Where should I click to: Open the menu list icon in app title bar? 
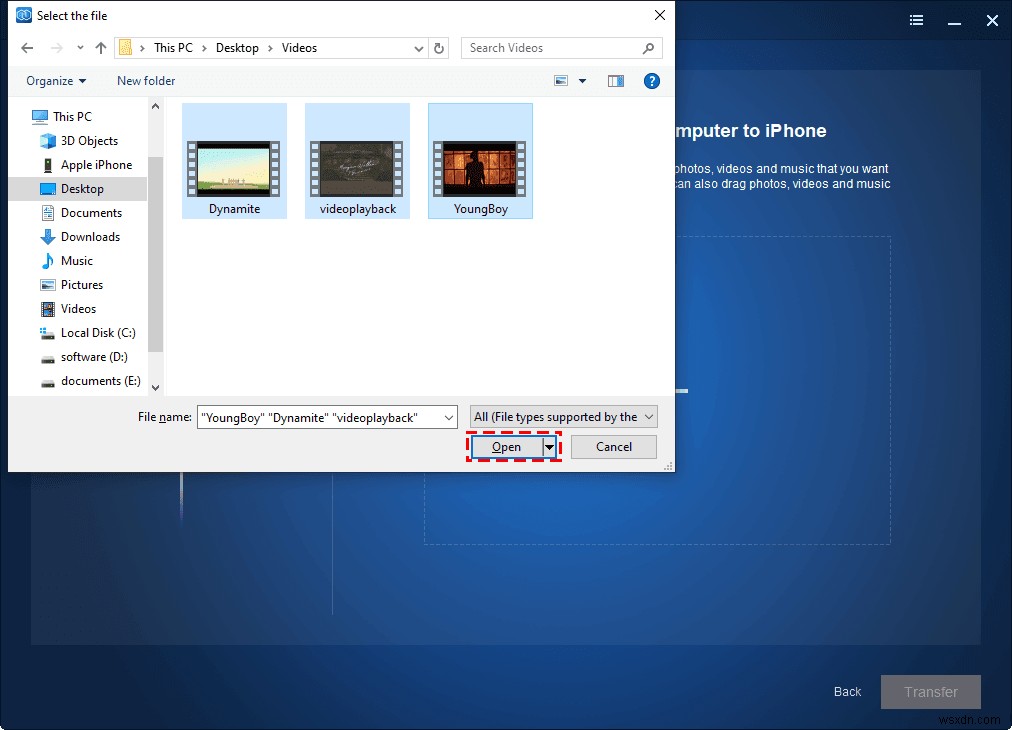(916, 20)
